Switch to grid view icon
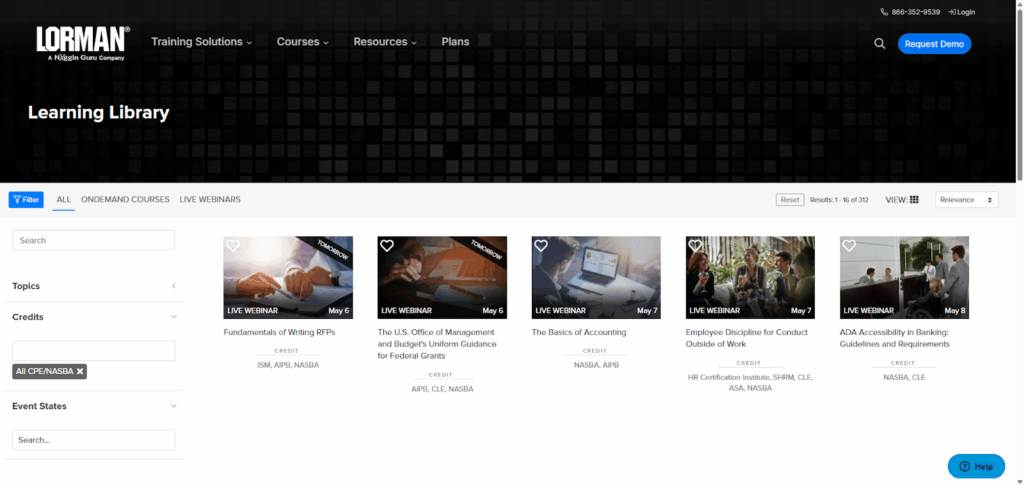This screenshot has height=486, width=1024. click(x=914, y=200)
